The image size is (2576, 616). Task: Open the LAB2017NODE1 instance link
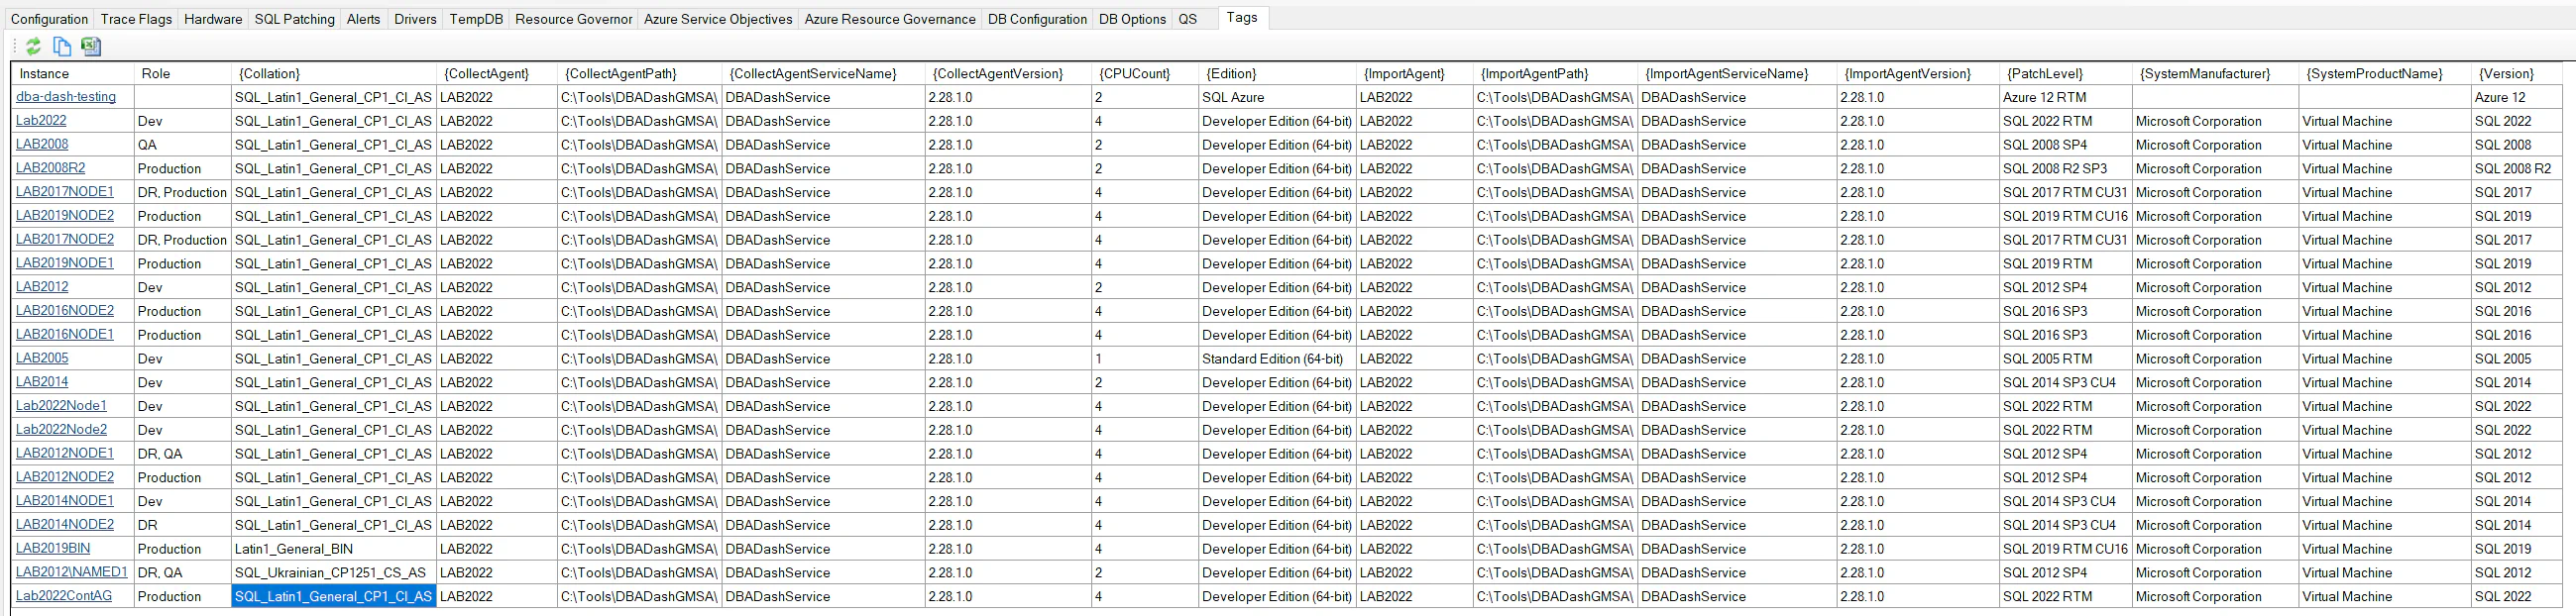pos(65,192)
